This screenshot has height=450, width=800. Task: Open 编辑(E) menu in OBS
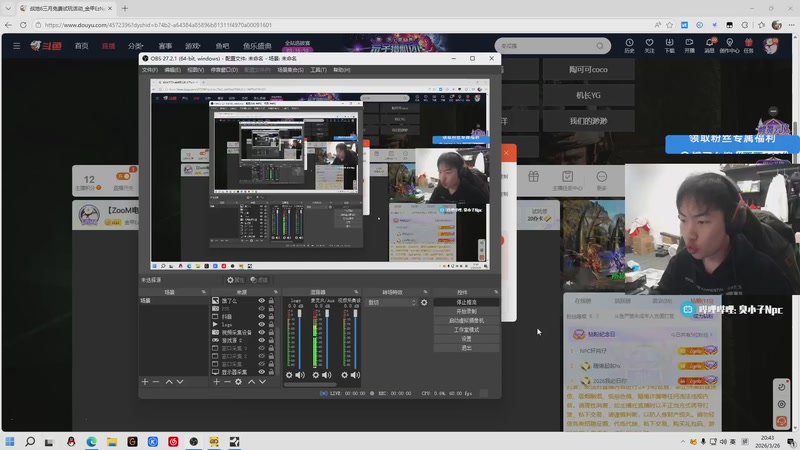[172, 70]
